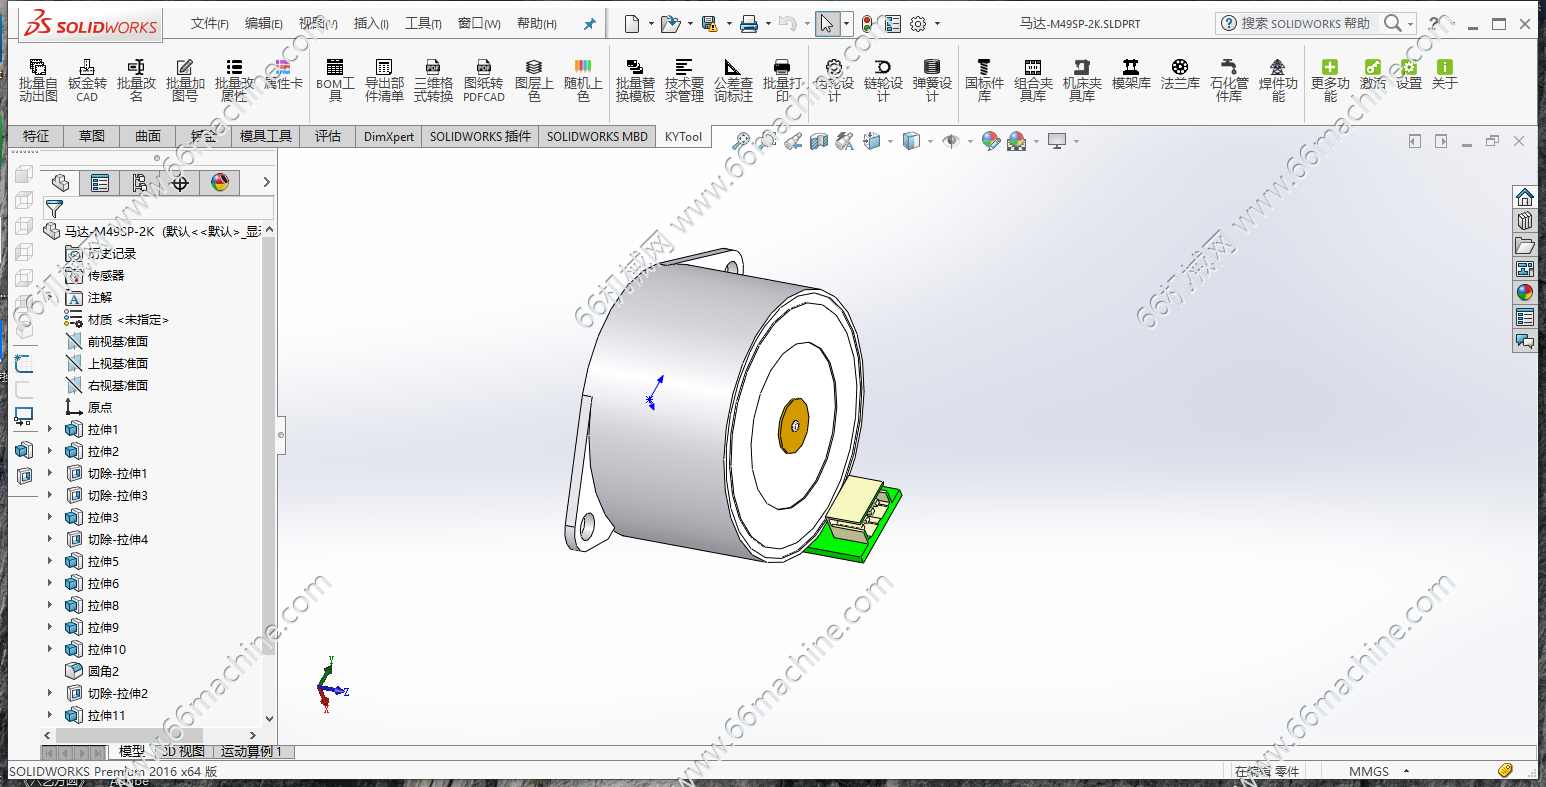The image size is (1546, 787).
Task: Click the green 激活 activate icon
Action: click(x=1373, y=75)
